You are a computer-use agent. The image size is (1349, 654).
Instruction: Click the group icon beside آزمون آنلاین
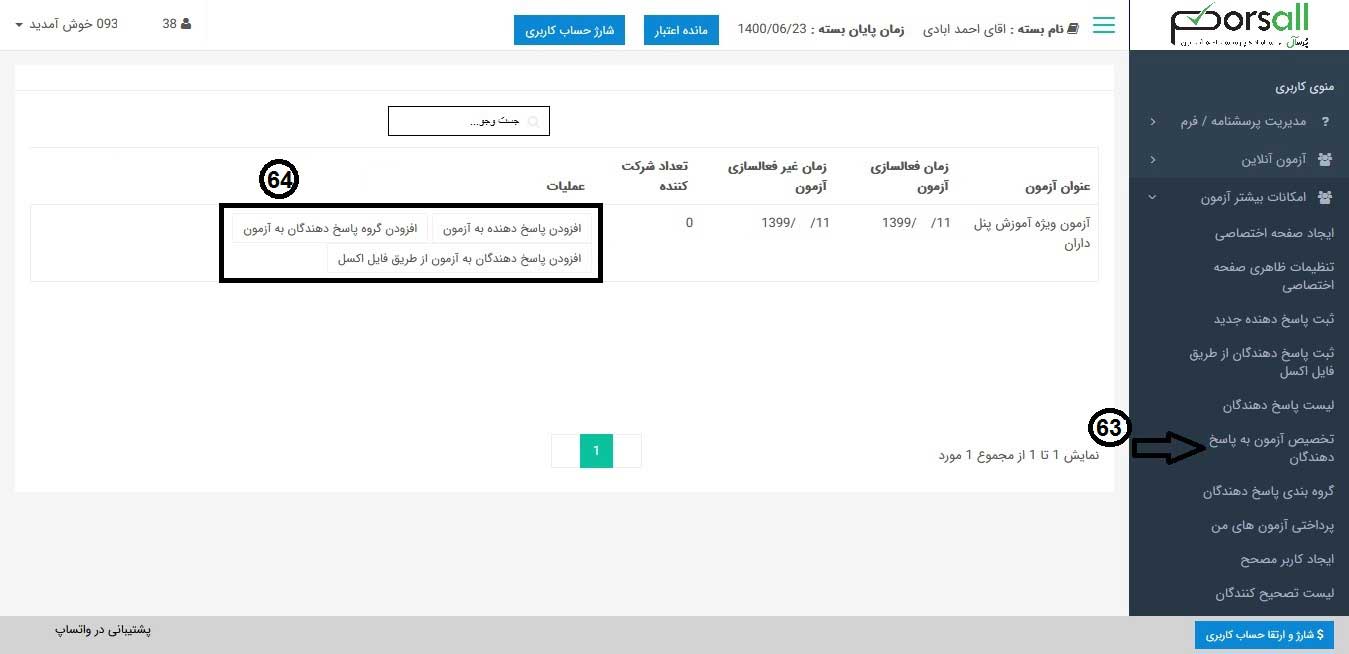[x=1326, y=159]
